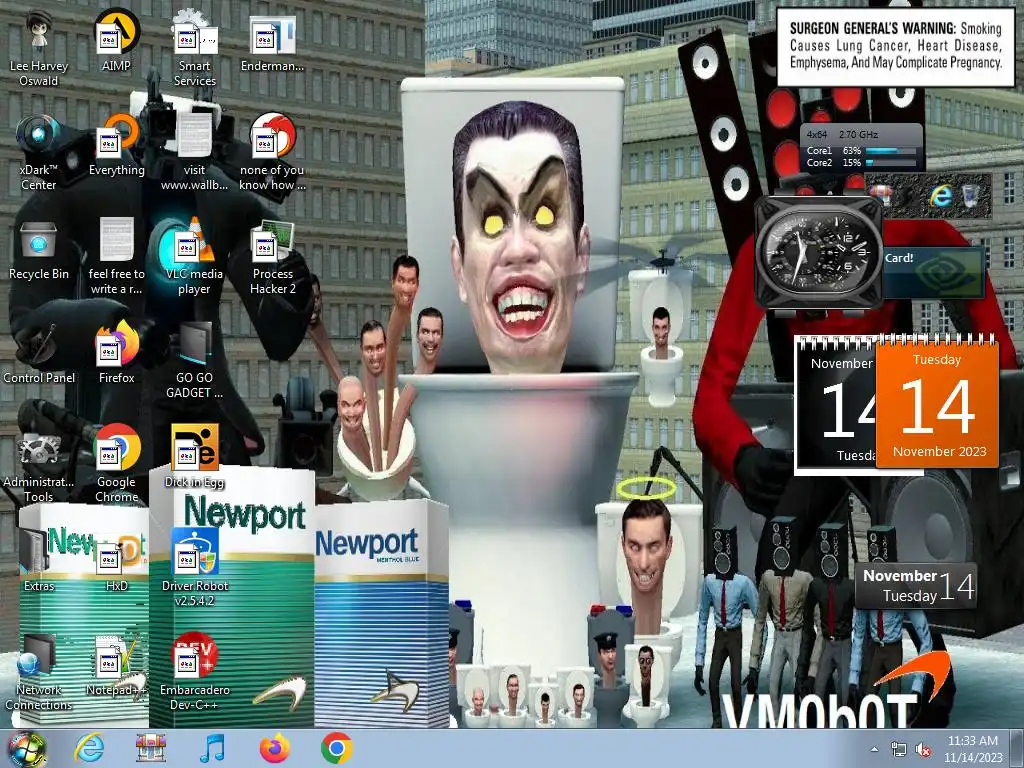Click the analog watch clock gadget
Screen dimensions: 1024x768
818,253
